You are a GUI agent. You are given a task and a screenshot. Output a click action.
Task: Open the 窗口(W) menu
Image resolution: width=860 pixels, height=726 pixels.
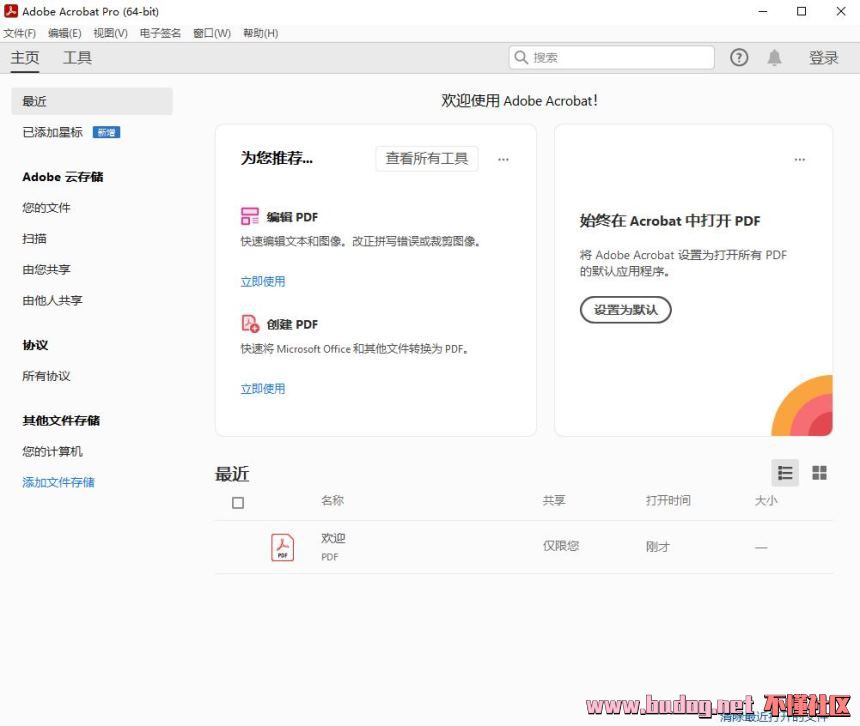[x=212, y=33]
